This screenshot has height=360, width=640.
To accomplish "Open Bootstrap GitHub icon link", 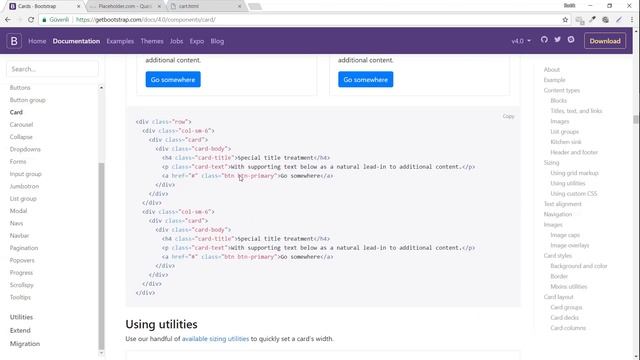I will [544, 40].
